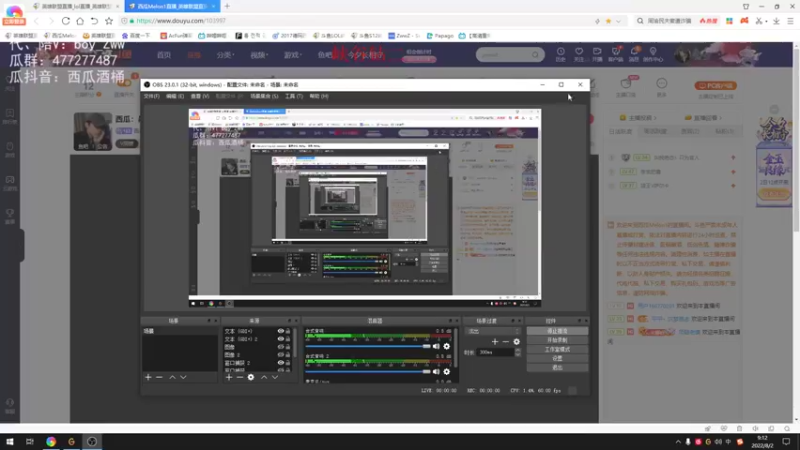Toggle visibility of 文本 (GDI+) source
The height and width of the screenshot is (450, 800).
(281, 331)
